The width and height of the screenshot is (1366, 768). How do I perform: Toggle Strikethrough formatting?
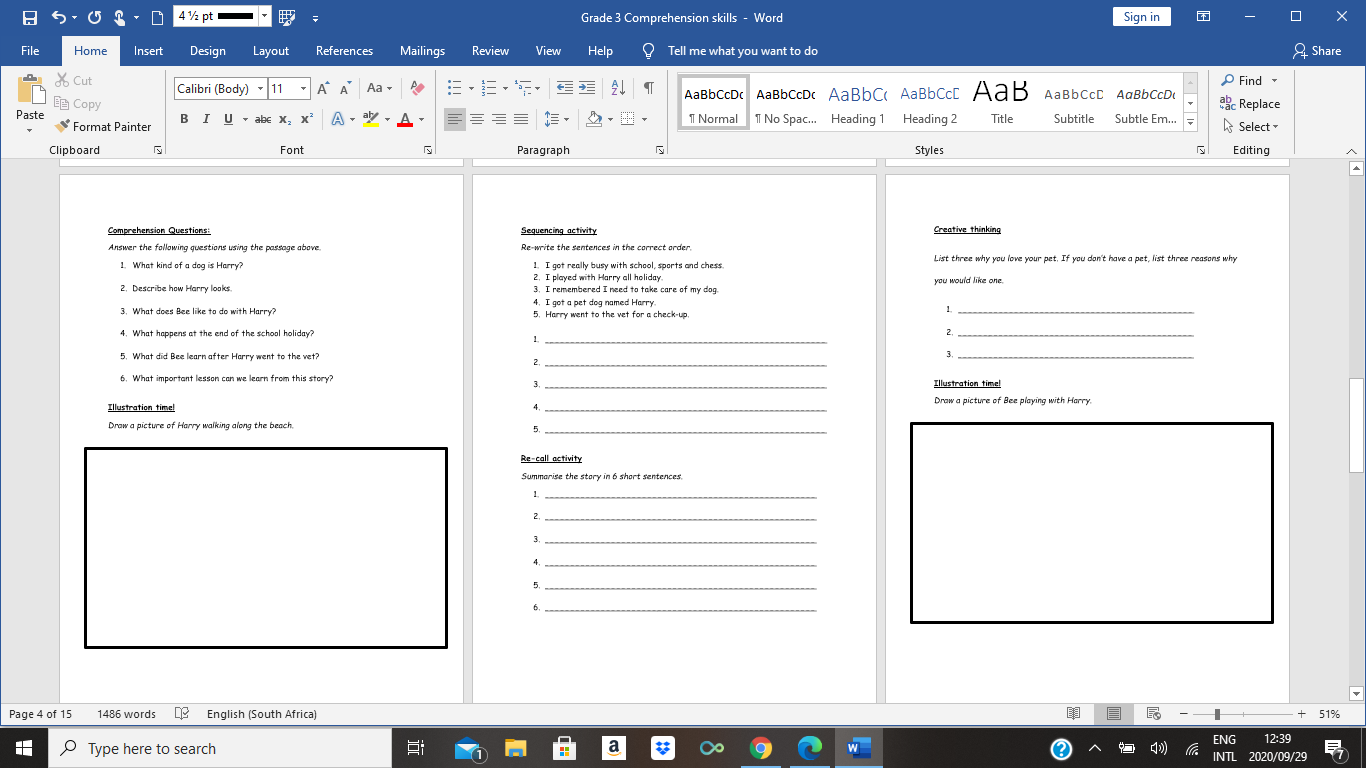(x=263, y=119)
